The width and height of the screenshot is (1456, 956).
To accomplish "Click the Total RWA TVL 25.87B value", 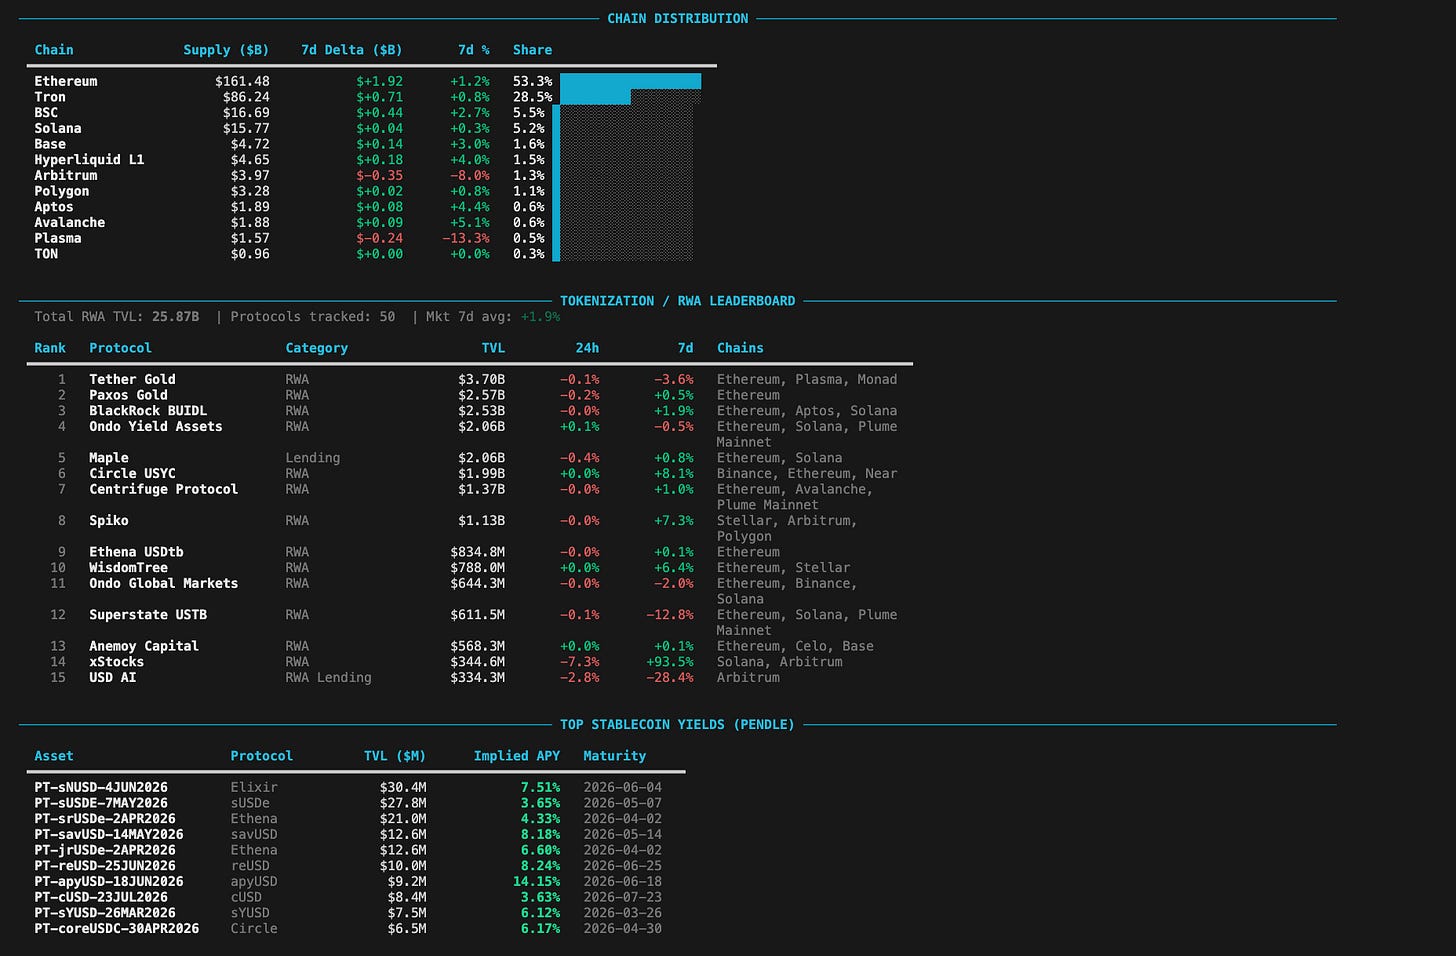I will click(175, 317).
